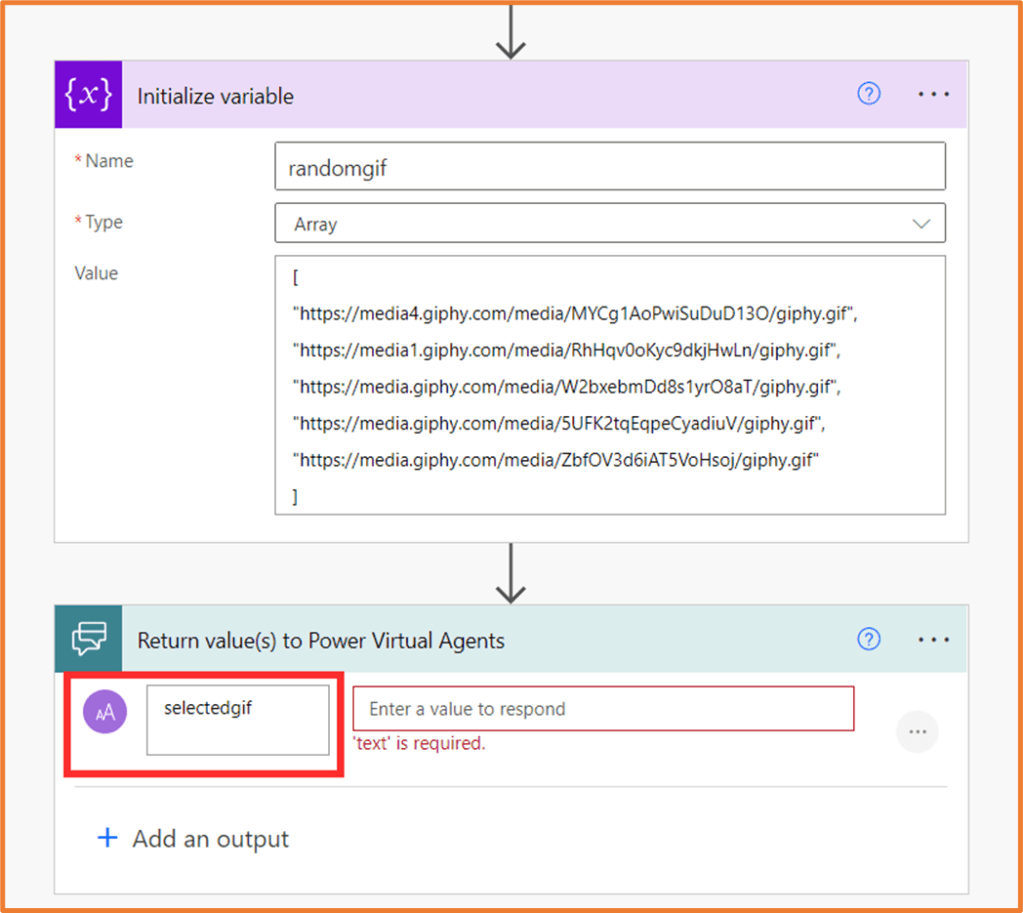Image resolution: width=1023 pixels, height=913 pixels.
Task: Open the Type dropdown showing Array
Action: (609, 224)
